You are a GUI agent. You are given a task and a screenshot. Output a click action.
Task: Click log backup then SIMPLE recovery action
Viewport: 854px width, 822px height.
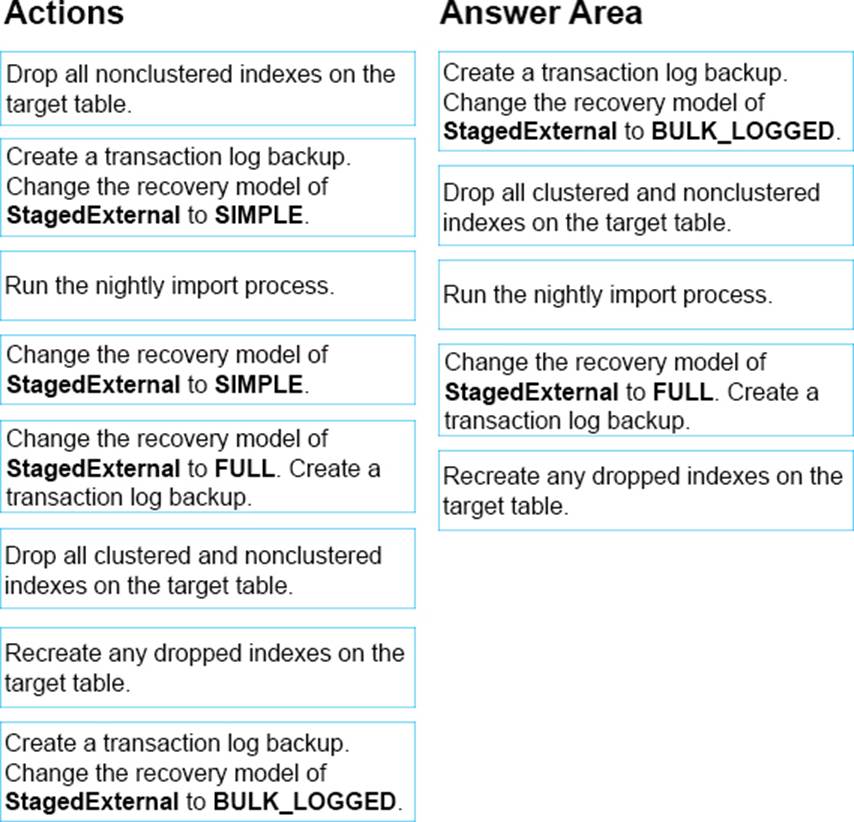[207, 187]
